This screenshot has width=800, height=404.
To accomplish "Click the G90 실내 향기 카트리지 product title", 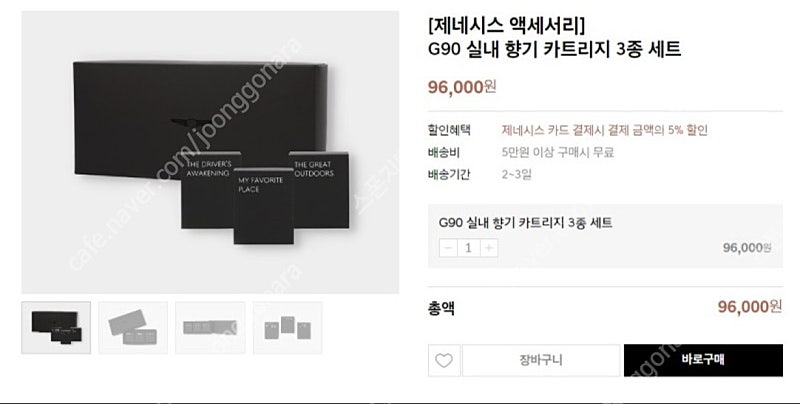I will point(555,49).
